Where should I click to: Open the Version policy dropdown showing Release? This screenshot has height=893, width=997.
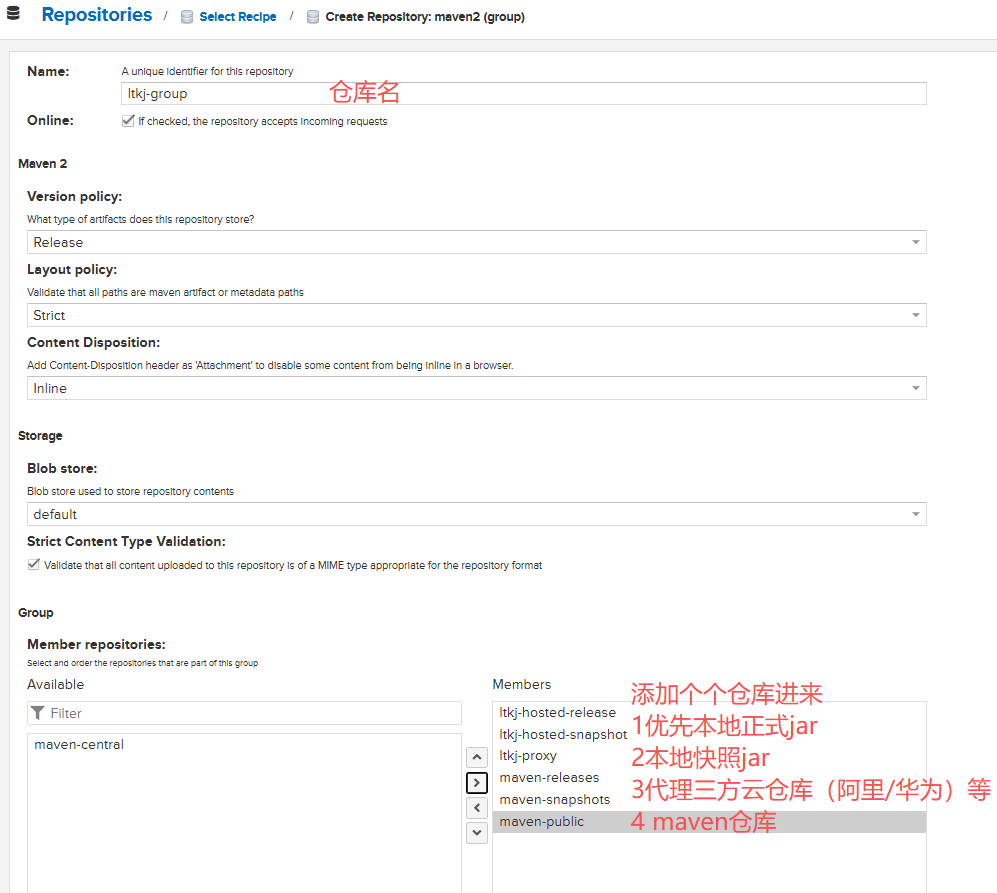(476, 242)
